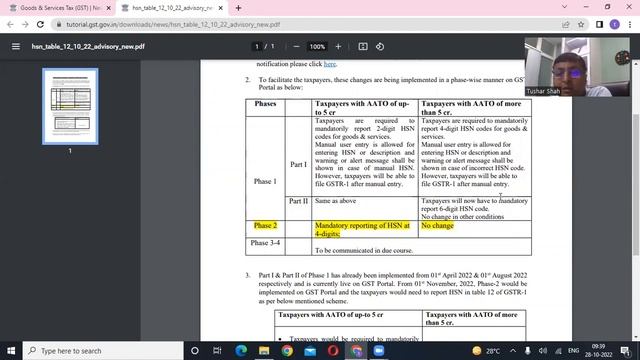The width and height of the screenshot is (640, 360).
Task: Open Cortana circle icon on taskbar
Action: [x=195, y=351]
